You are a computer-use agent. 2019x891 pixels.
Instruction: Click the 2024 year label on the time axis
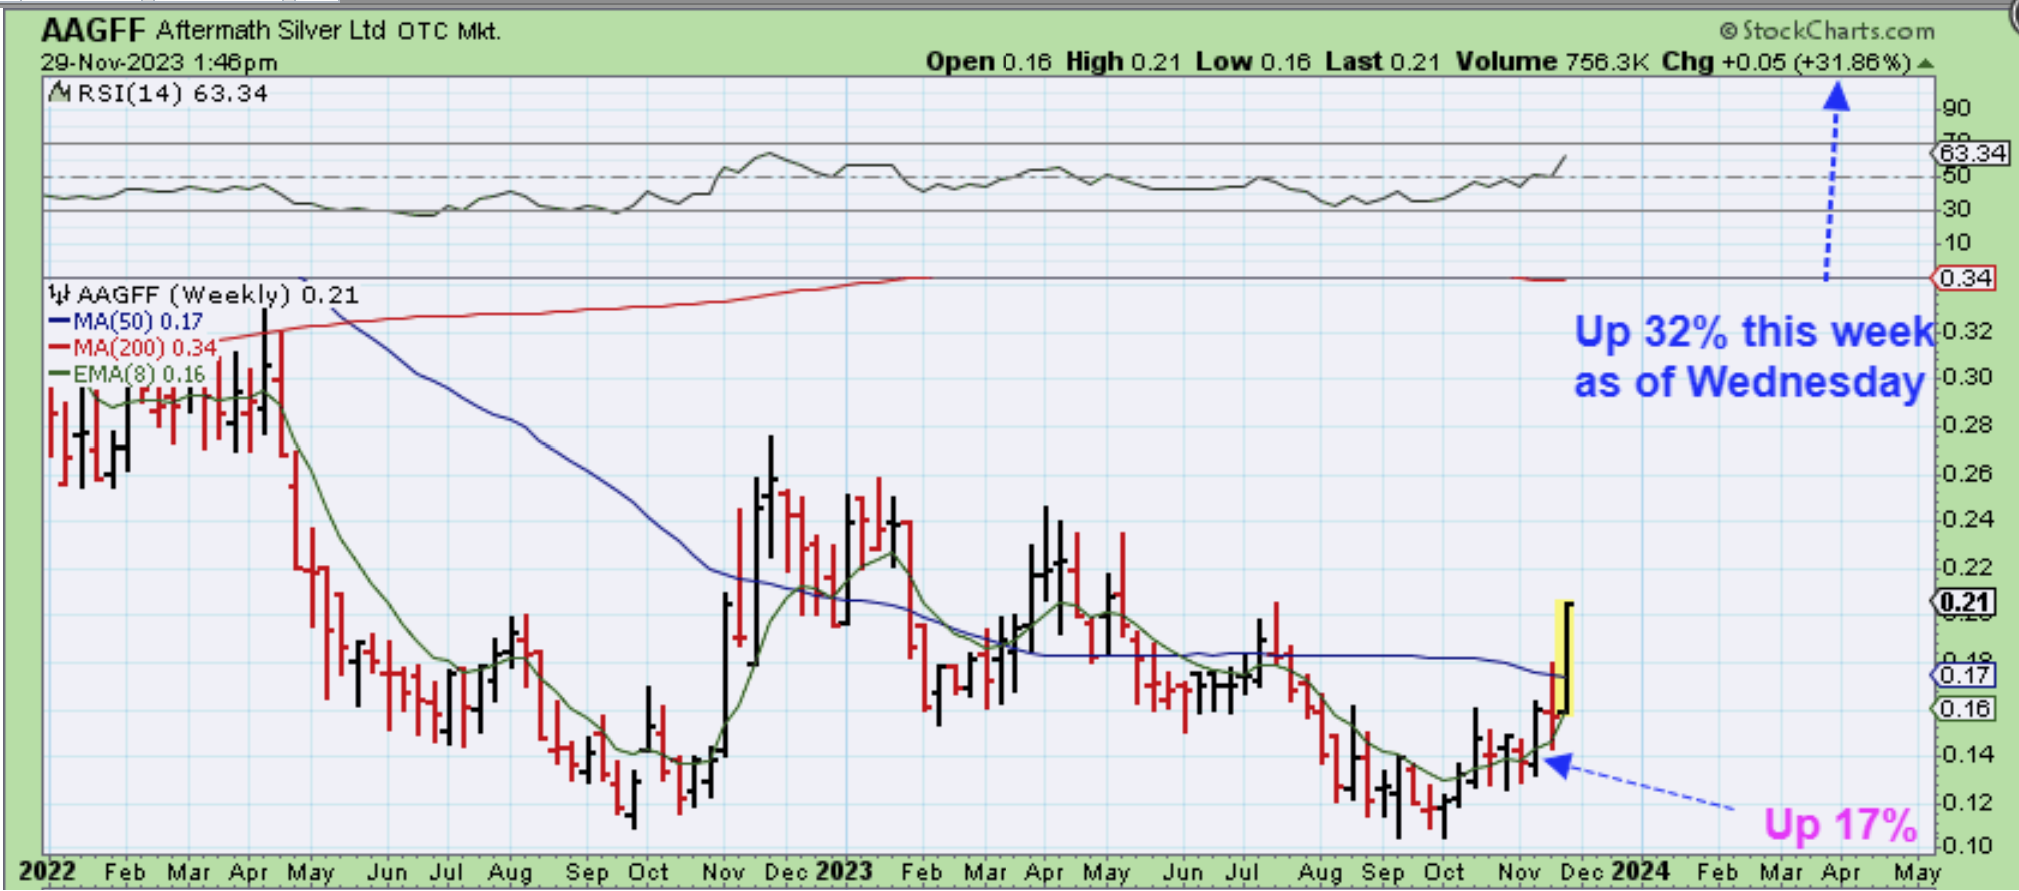[x=1640, y=872]
